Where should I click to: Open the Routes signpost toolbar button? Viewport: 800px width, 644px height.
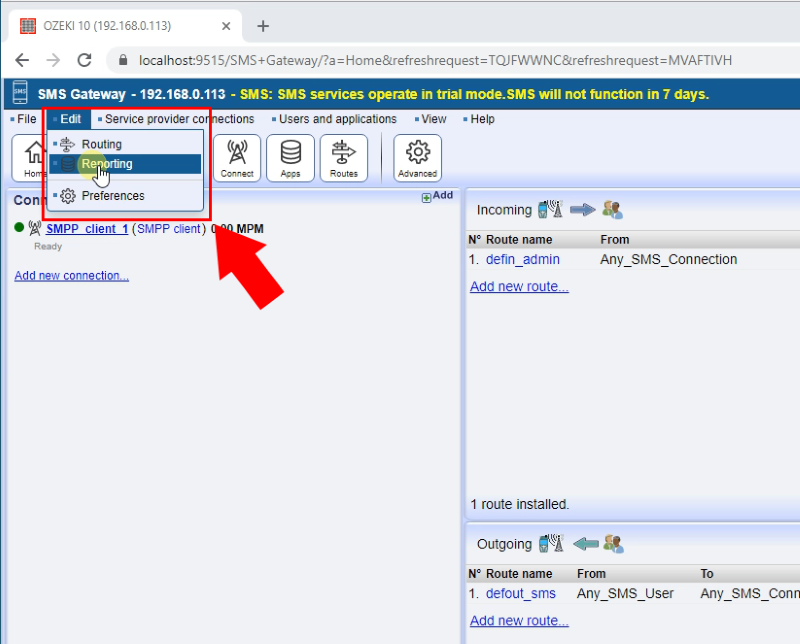[344, 158]
